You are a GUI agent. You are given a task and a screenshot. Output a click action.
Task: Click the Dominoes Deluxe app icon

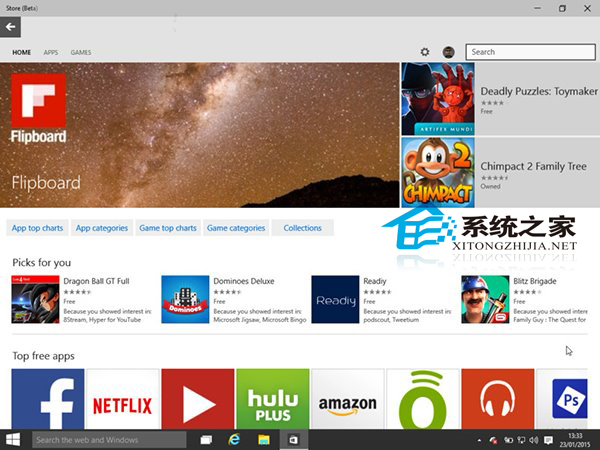tap(185, 300)
